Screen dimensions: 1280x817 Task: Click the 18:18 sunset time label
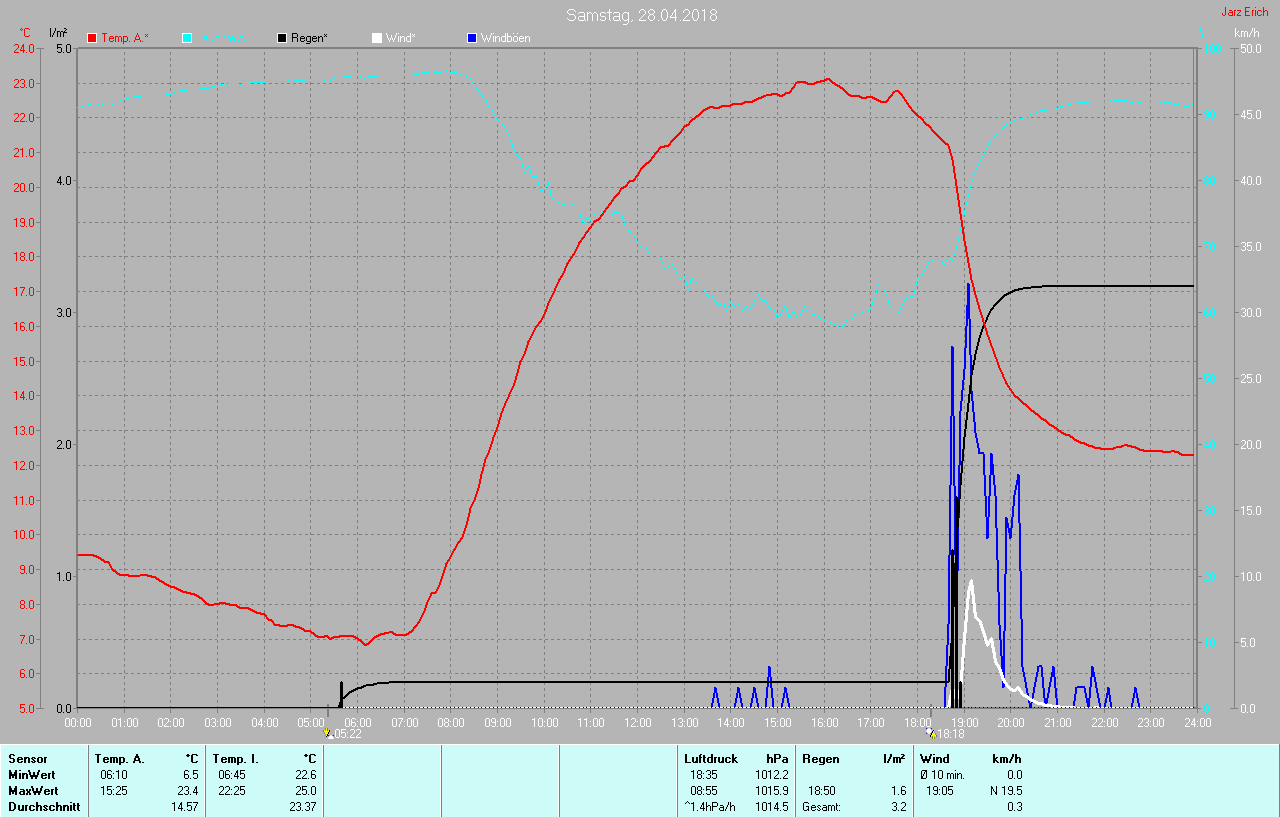950,734
